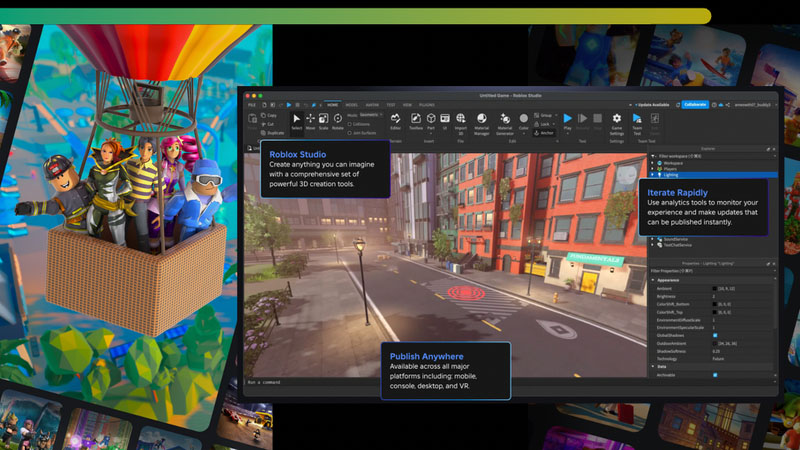This screenshot has width=800, height=450.
Task: Click the Update Available notice
Action: tap(651, 105)
